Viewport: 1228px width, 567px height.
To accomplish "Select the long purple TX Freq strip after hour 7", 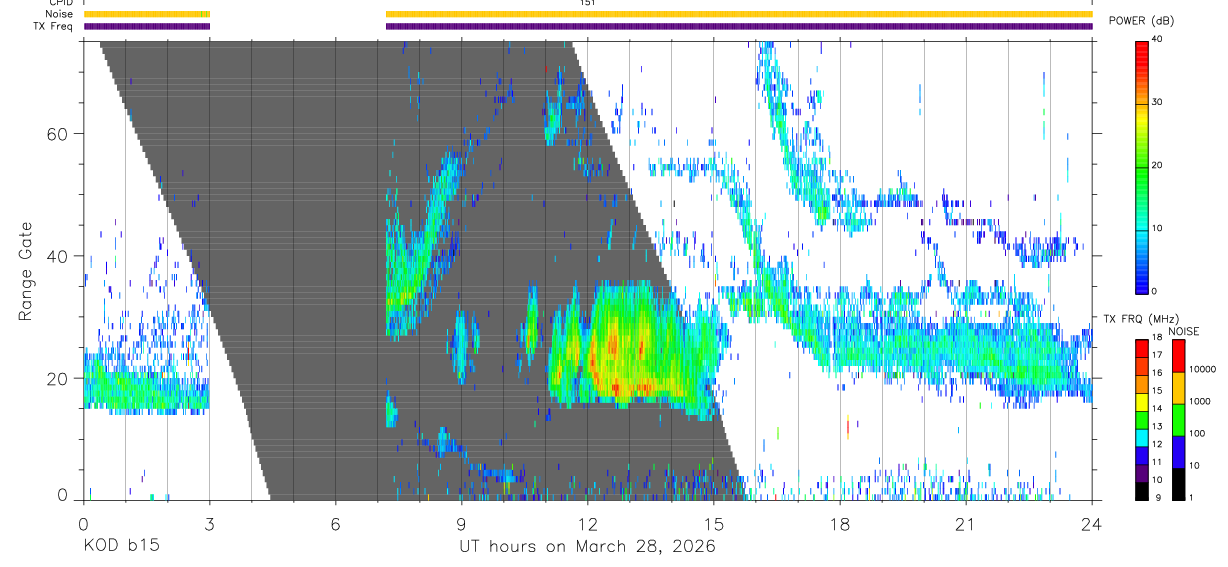I will (x=739, y=26).
